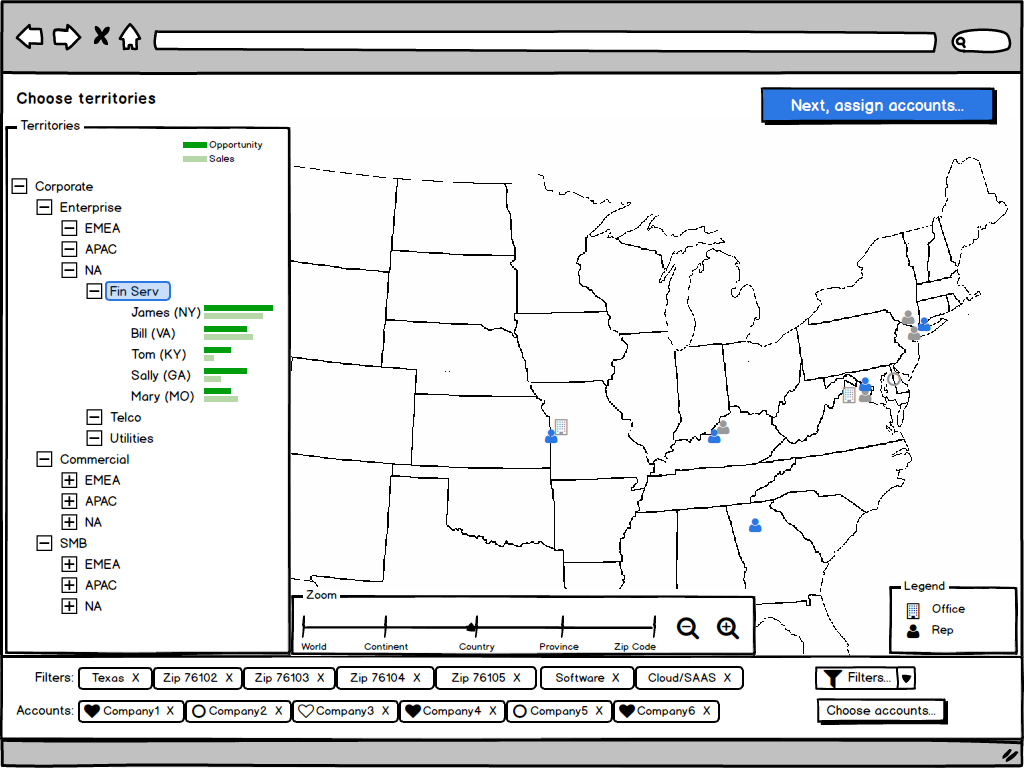Screen dimensions: 1024x768
Task: Click the home icon in browser toolbar
Action: tap(130, 36)
